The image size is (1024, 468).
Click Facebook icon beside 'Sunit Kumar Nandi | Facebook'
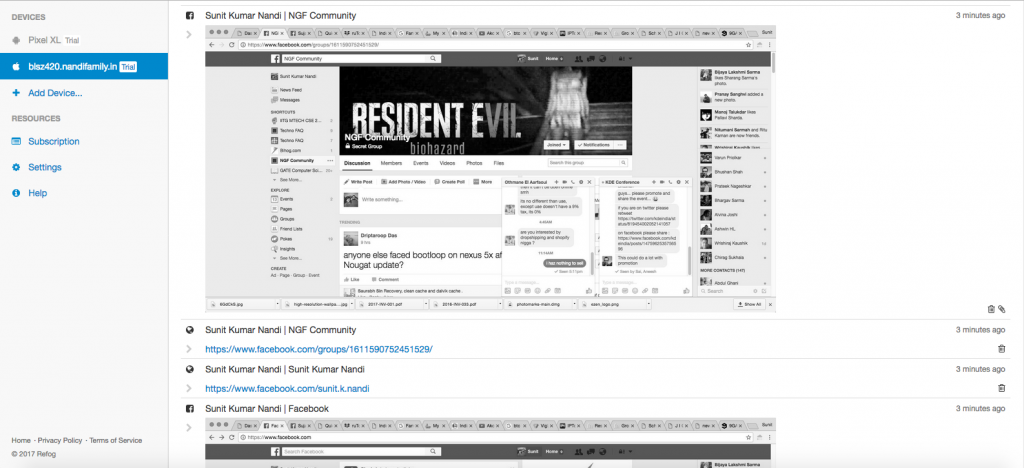tap(190, 409)
